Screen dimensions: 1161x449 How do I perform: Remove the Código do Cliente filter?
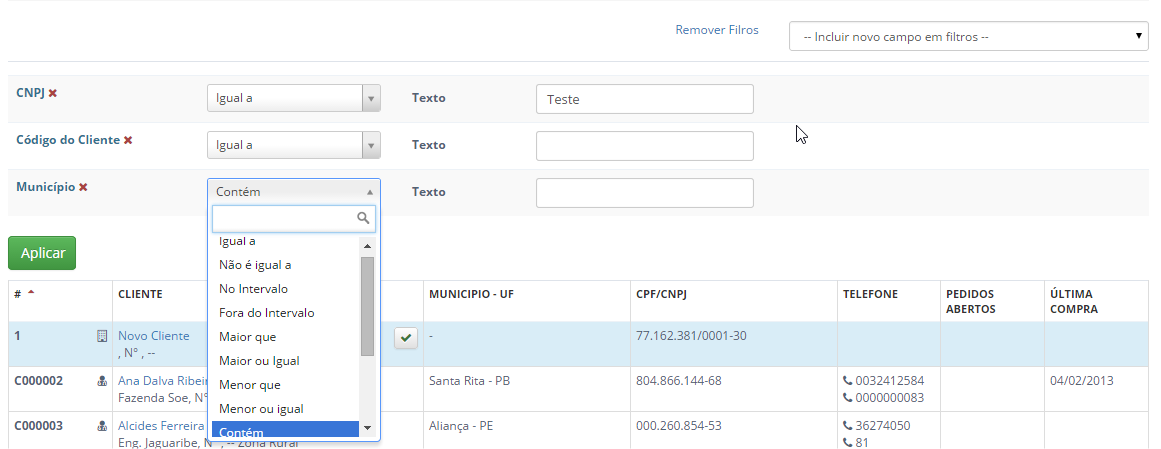click(128, 140)
